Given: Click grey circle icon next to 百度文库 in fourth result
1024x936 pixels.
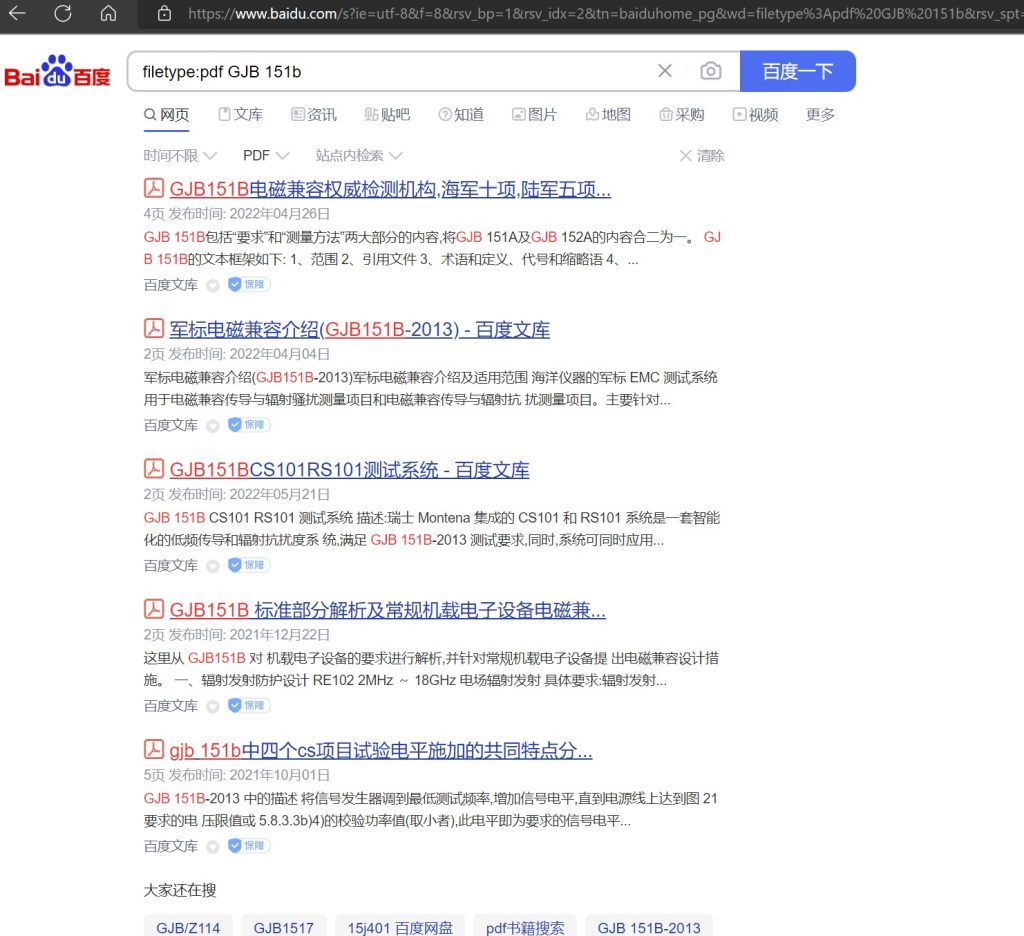Looking at the screenshot, I should coord(213,707).
